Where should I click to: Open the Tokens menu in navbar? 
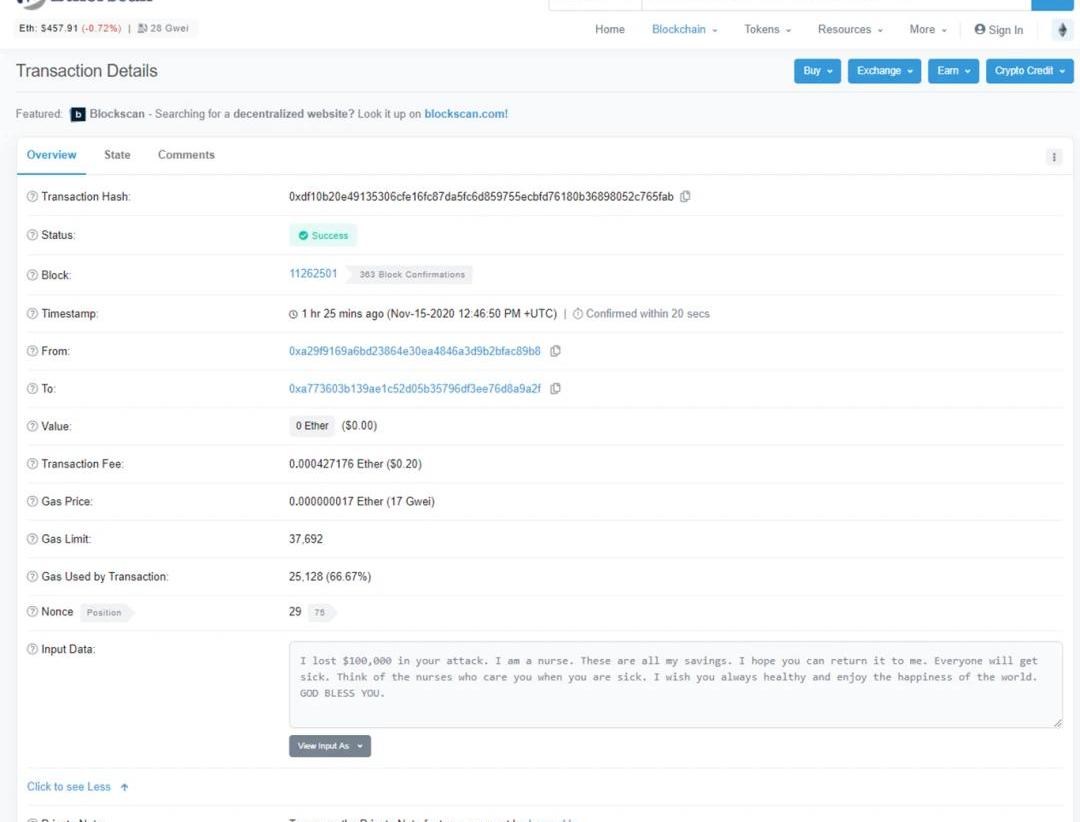[x=767, y=30]
